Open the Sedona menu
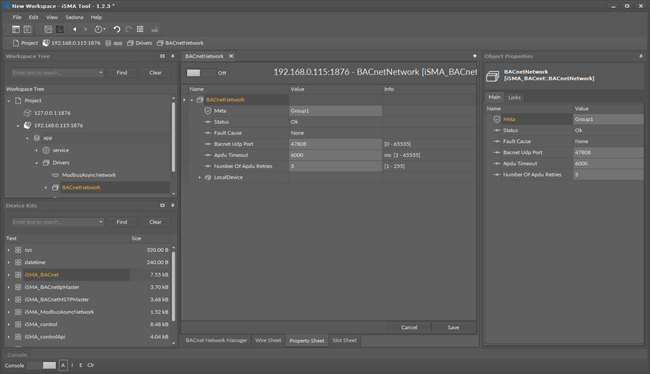Viewport: 650px width, 374px height. click(74, 17)
